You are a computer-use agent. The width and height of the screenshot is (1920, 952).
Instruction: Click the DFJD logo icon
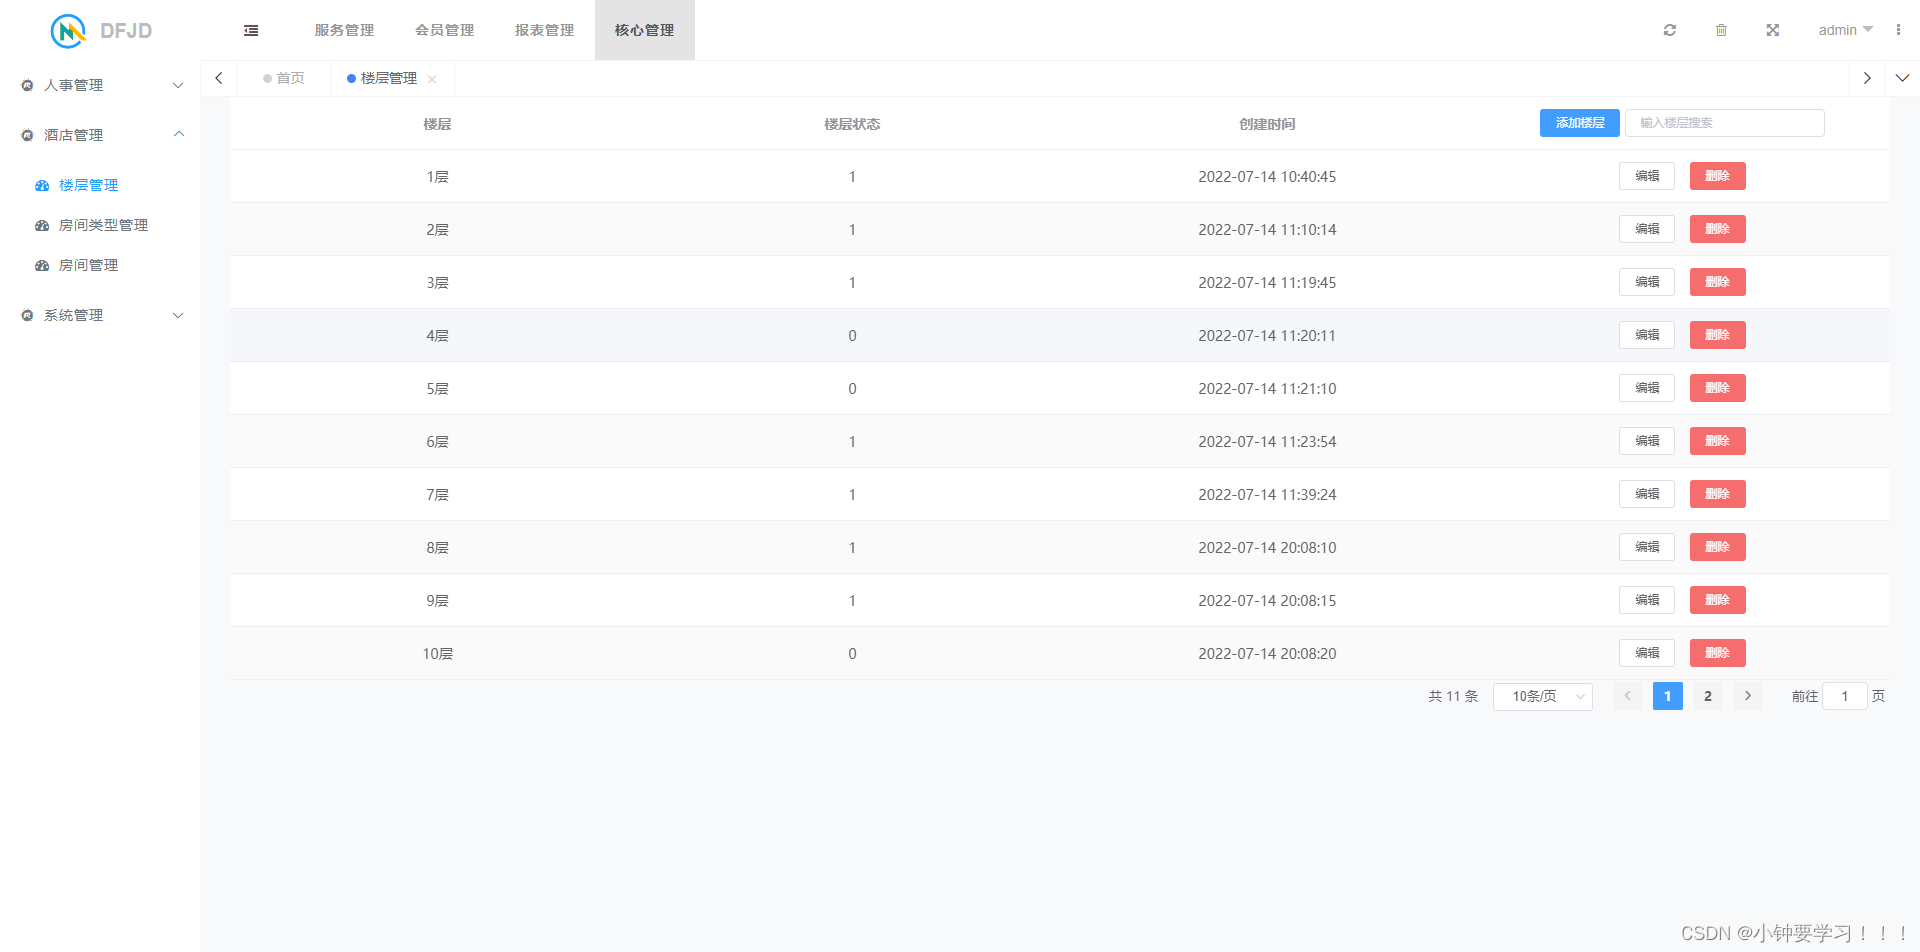(x=68, y=31)
